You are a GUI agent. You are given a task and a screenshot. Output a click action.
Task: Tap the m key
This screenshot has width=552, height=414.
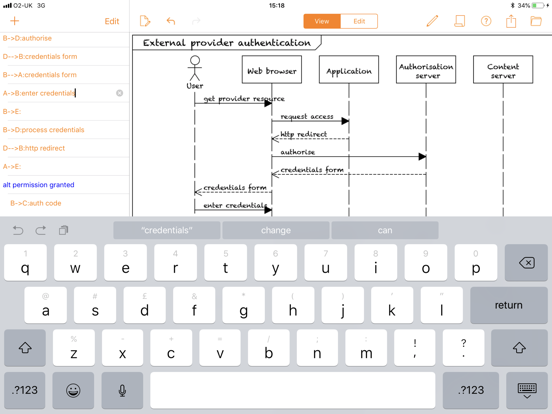pyautogui.click(x=366, y=348)
